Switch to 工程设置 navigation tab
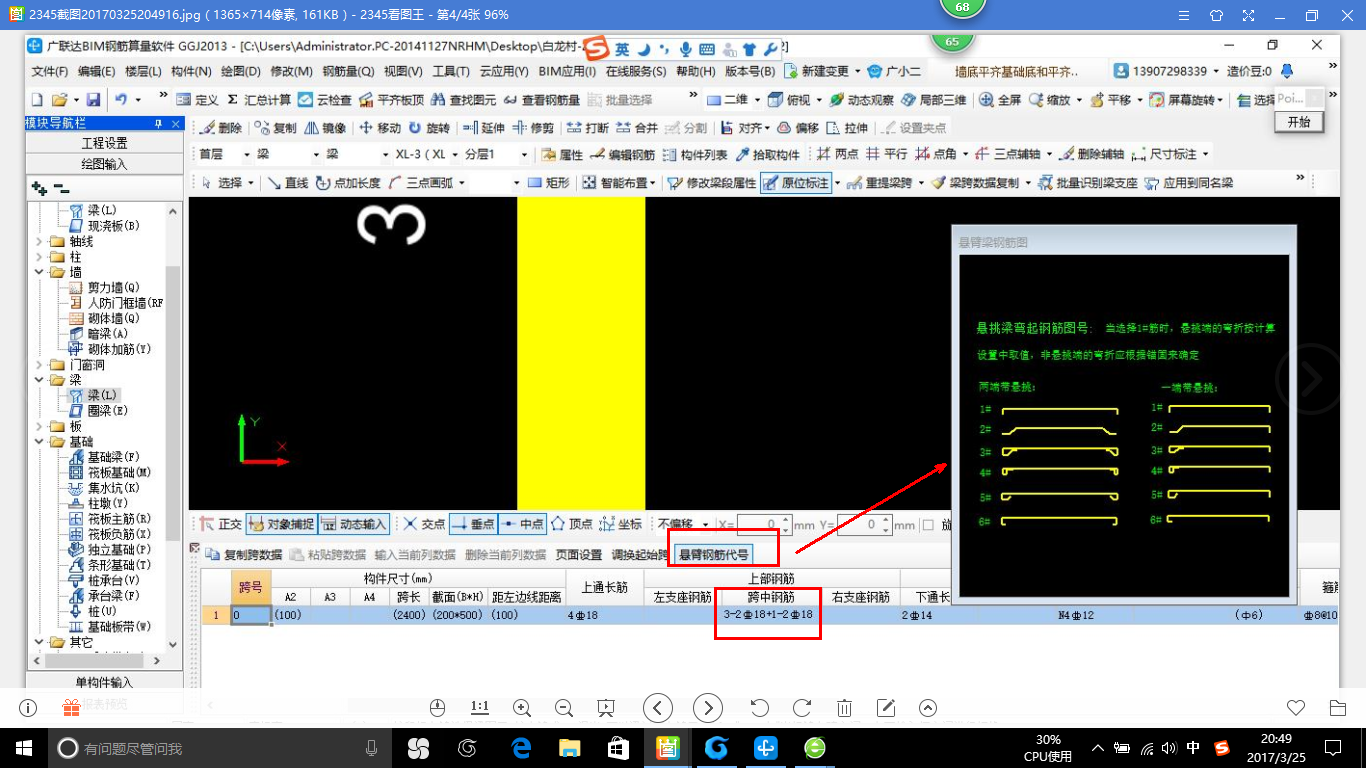 pyautogui.click(x=104, y=143)
